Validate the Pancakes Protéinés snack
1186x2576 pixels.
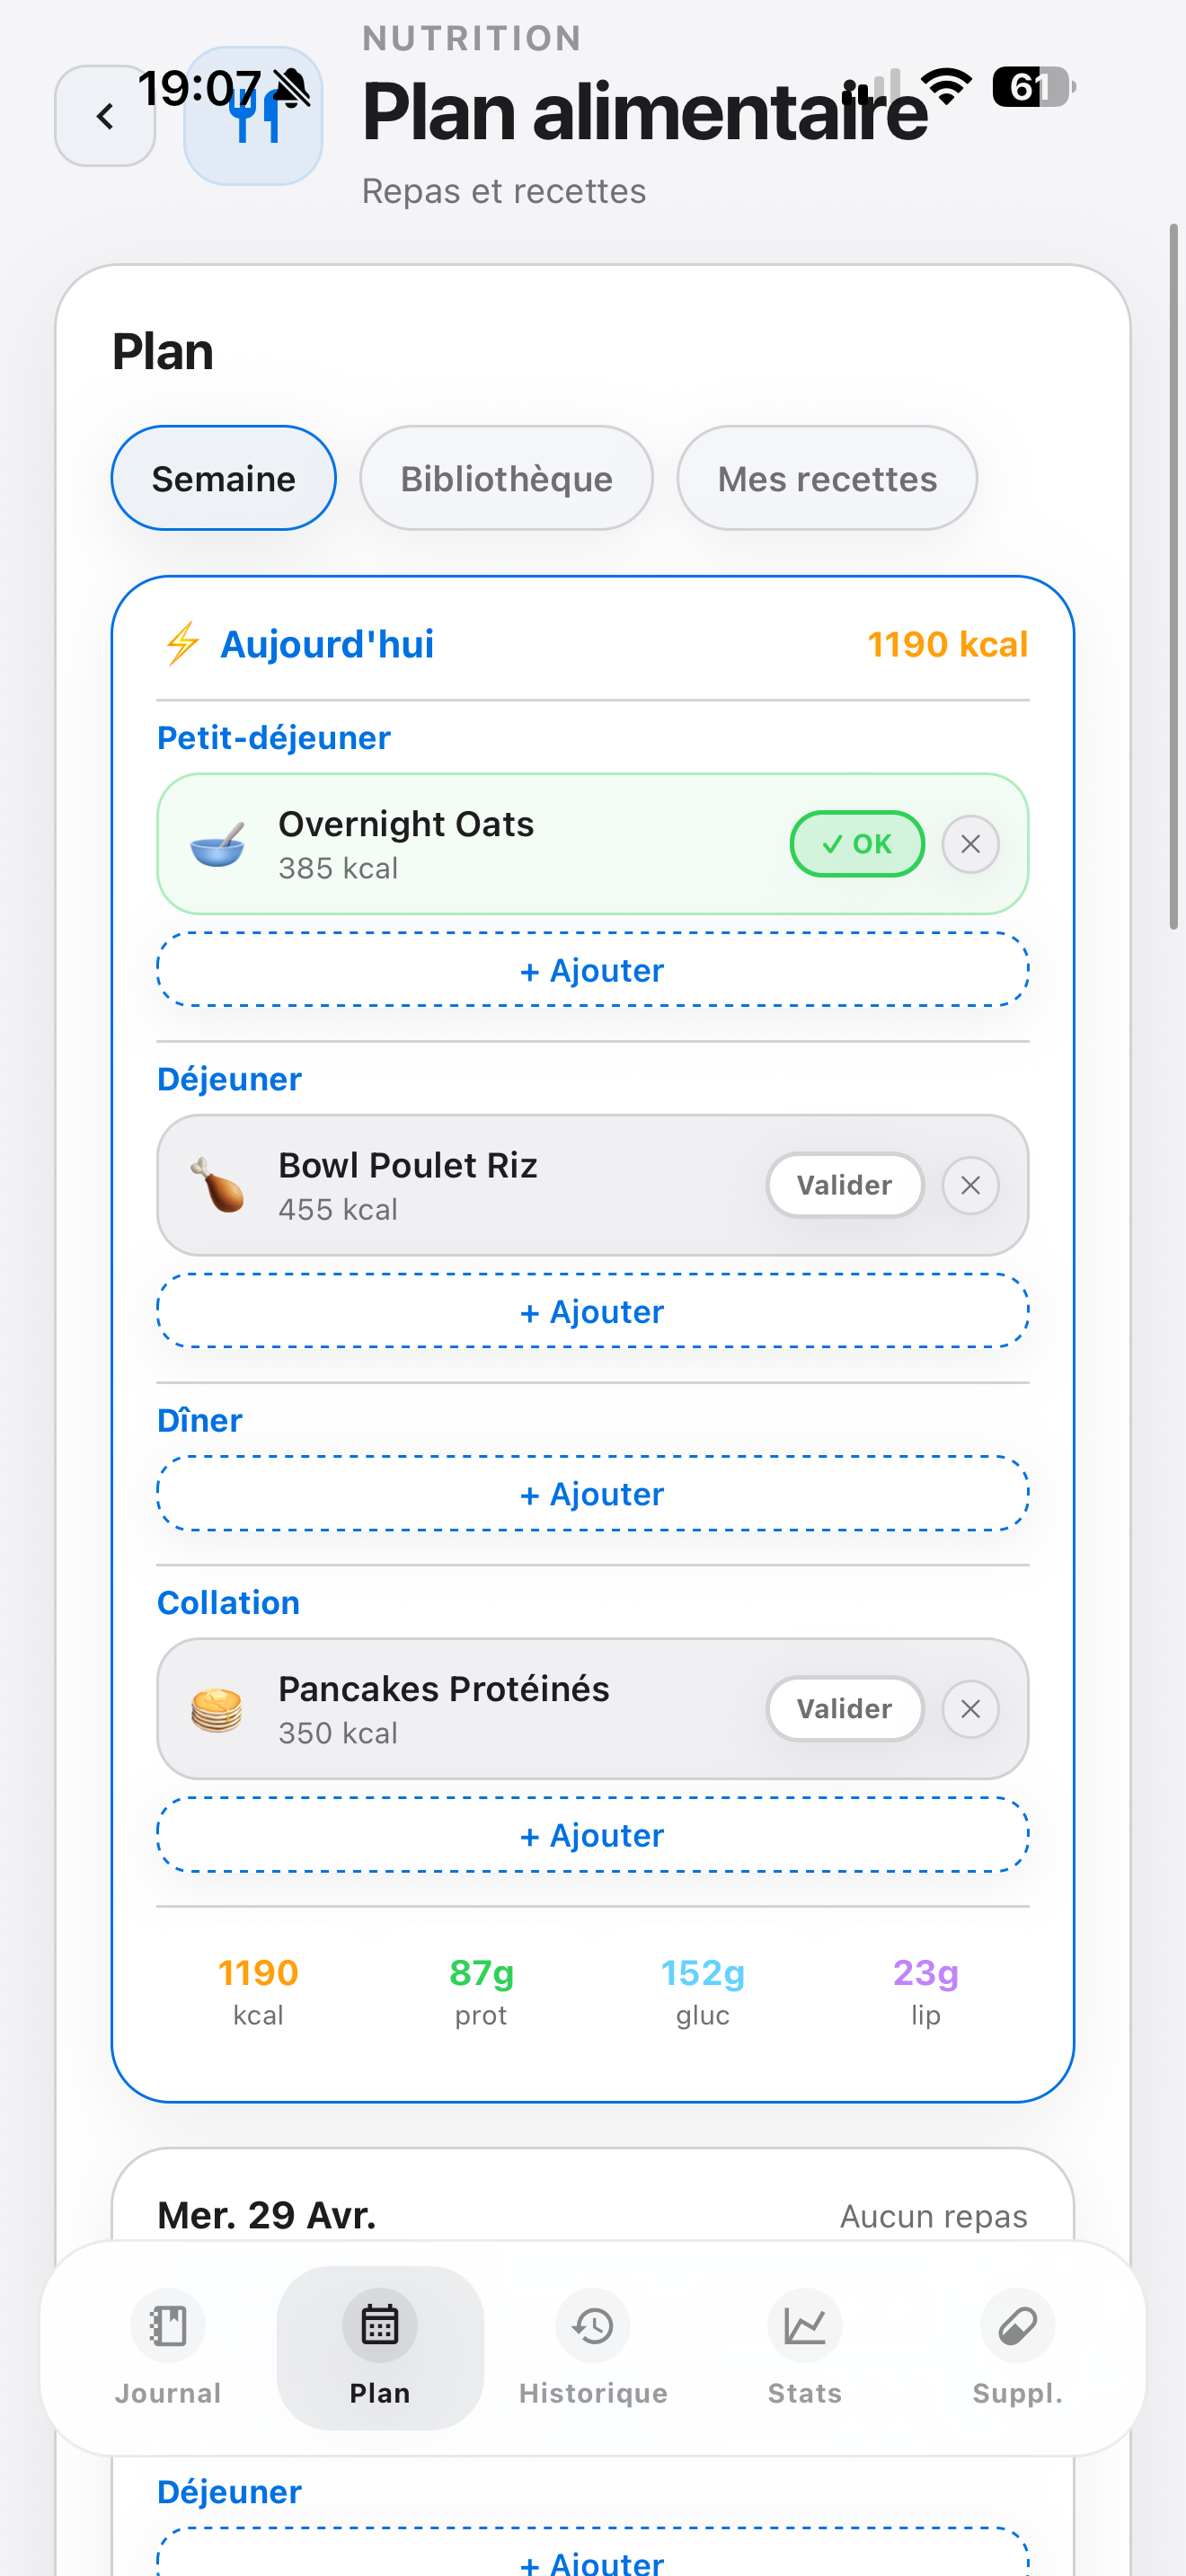tap(844, 1709)
